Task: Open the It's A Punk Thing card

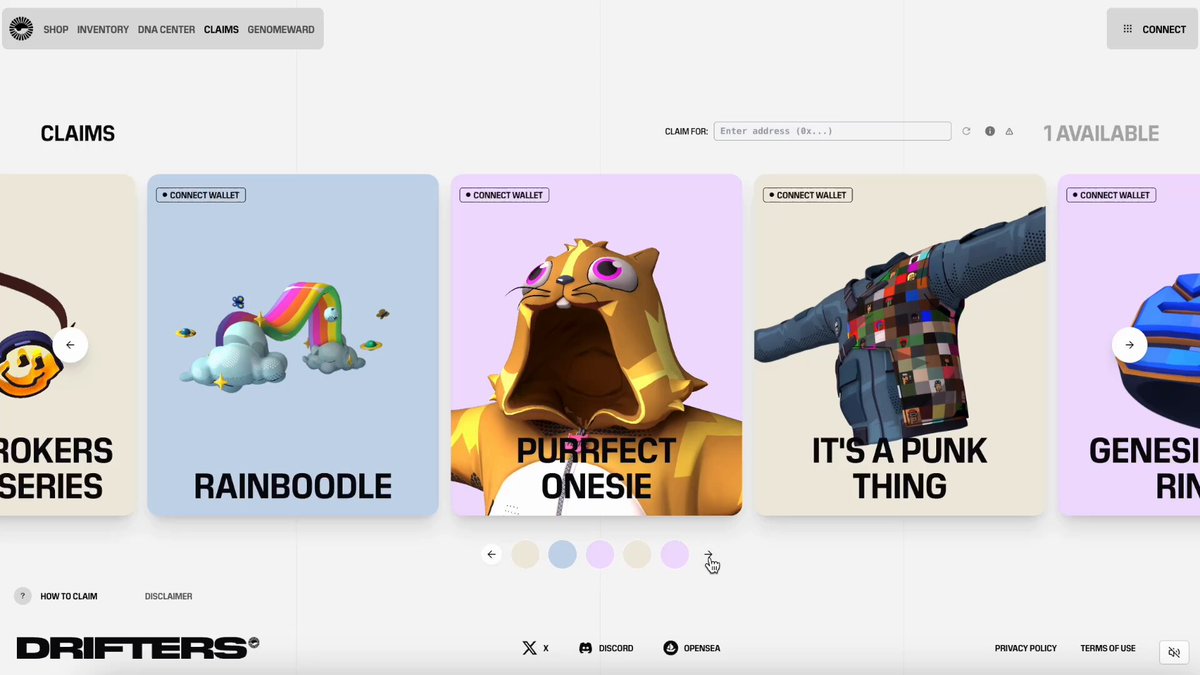Action: [900, 345]
